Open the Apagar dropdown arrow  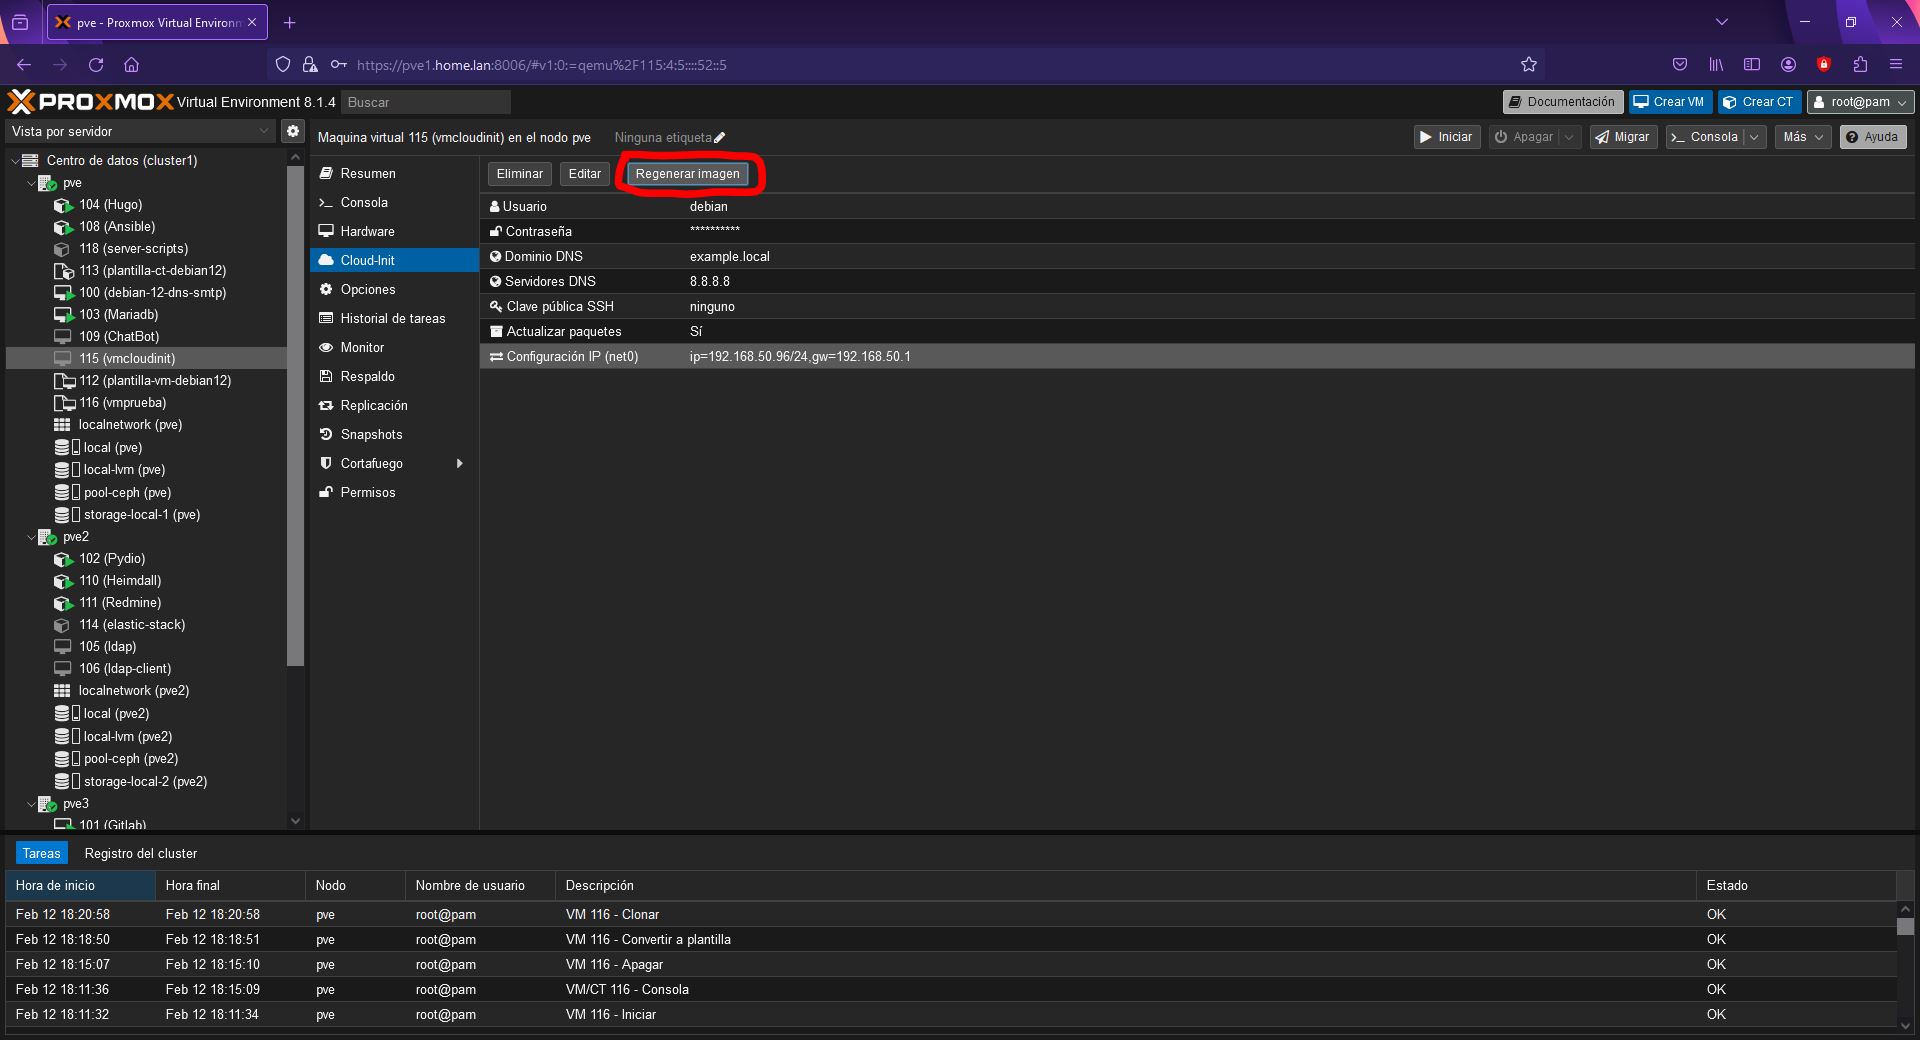[x=1570, y=137]
